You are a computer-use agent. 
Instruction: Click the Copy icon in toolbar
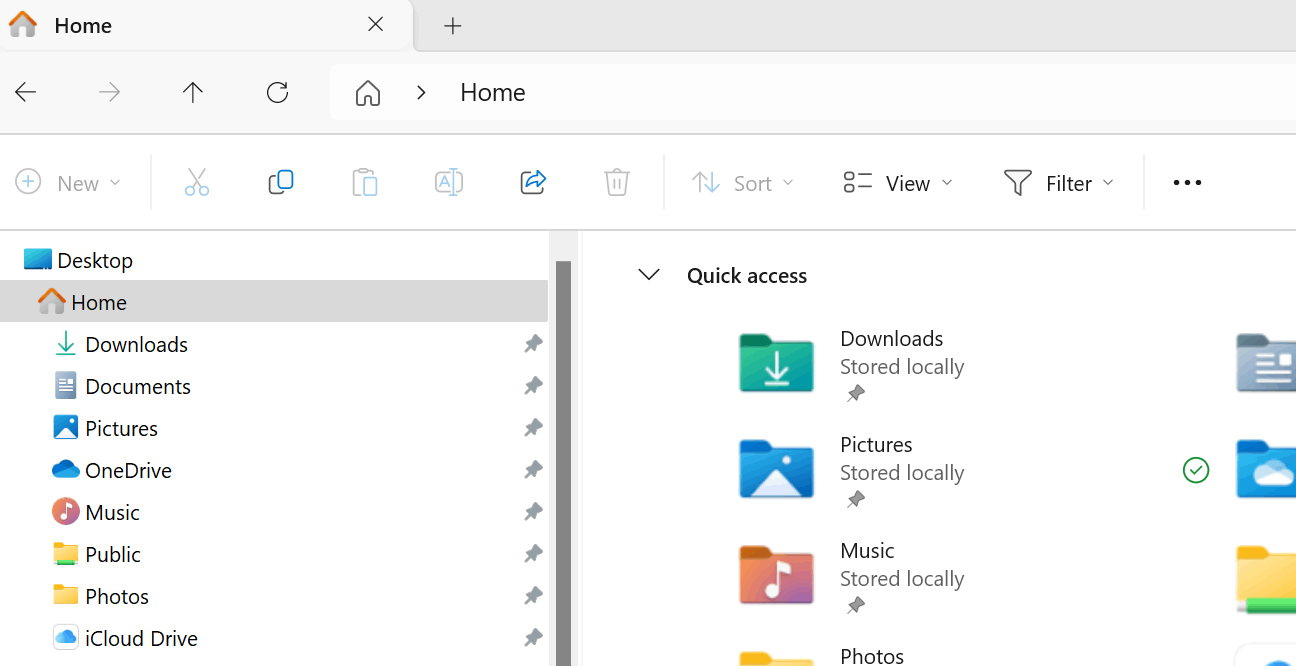tap(281, 182)
